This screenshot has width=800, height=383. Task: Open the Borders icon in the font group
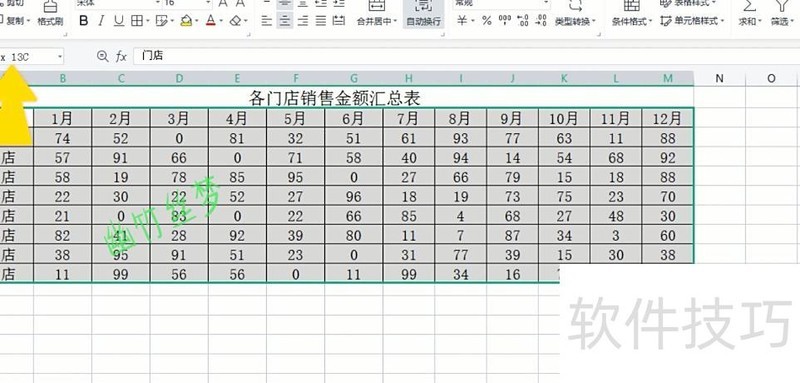click(x=136, y=21)
